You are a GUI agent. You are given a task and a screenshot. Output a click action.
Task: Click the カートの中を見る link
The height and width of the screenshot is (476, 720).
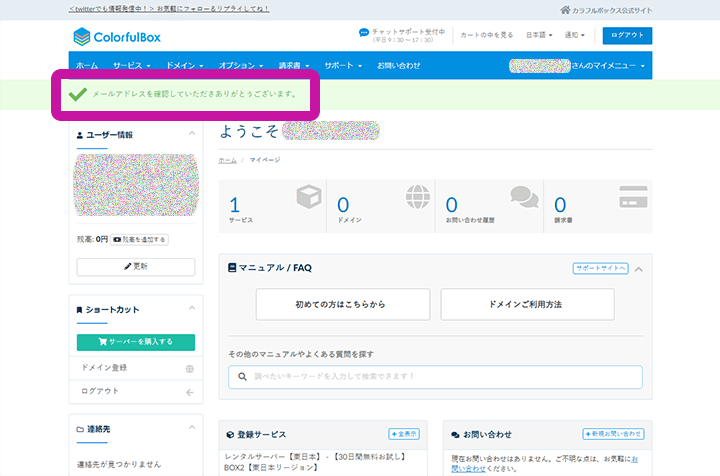click(x=487, y=36)
